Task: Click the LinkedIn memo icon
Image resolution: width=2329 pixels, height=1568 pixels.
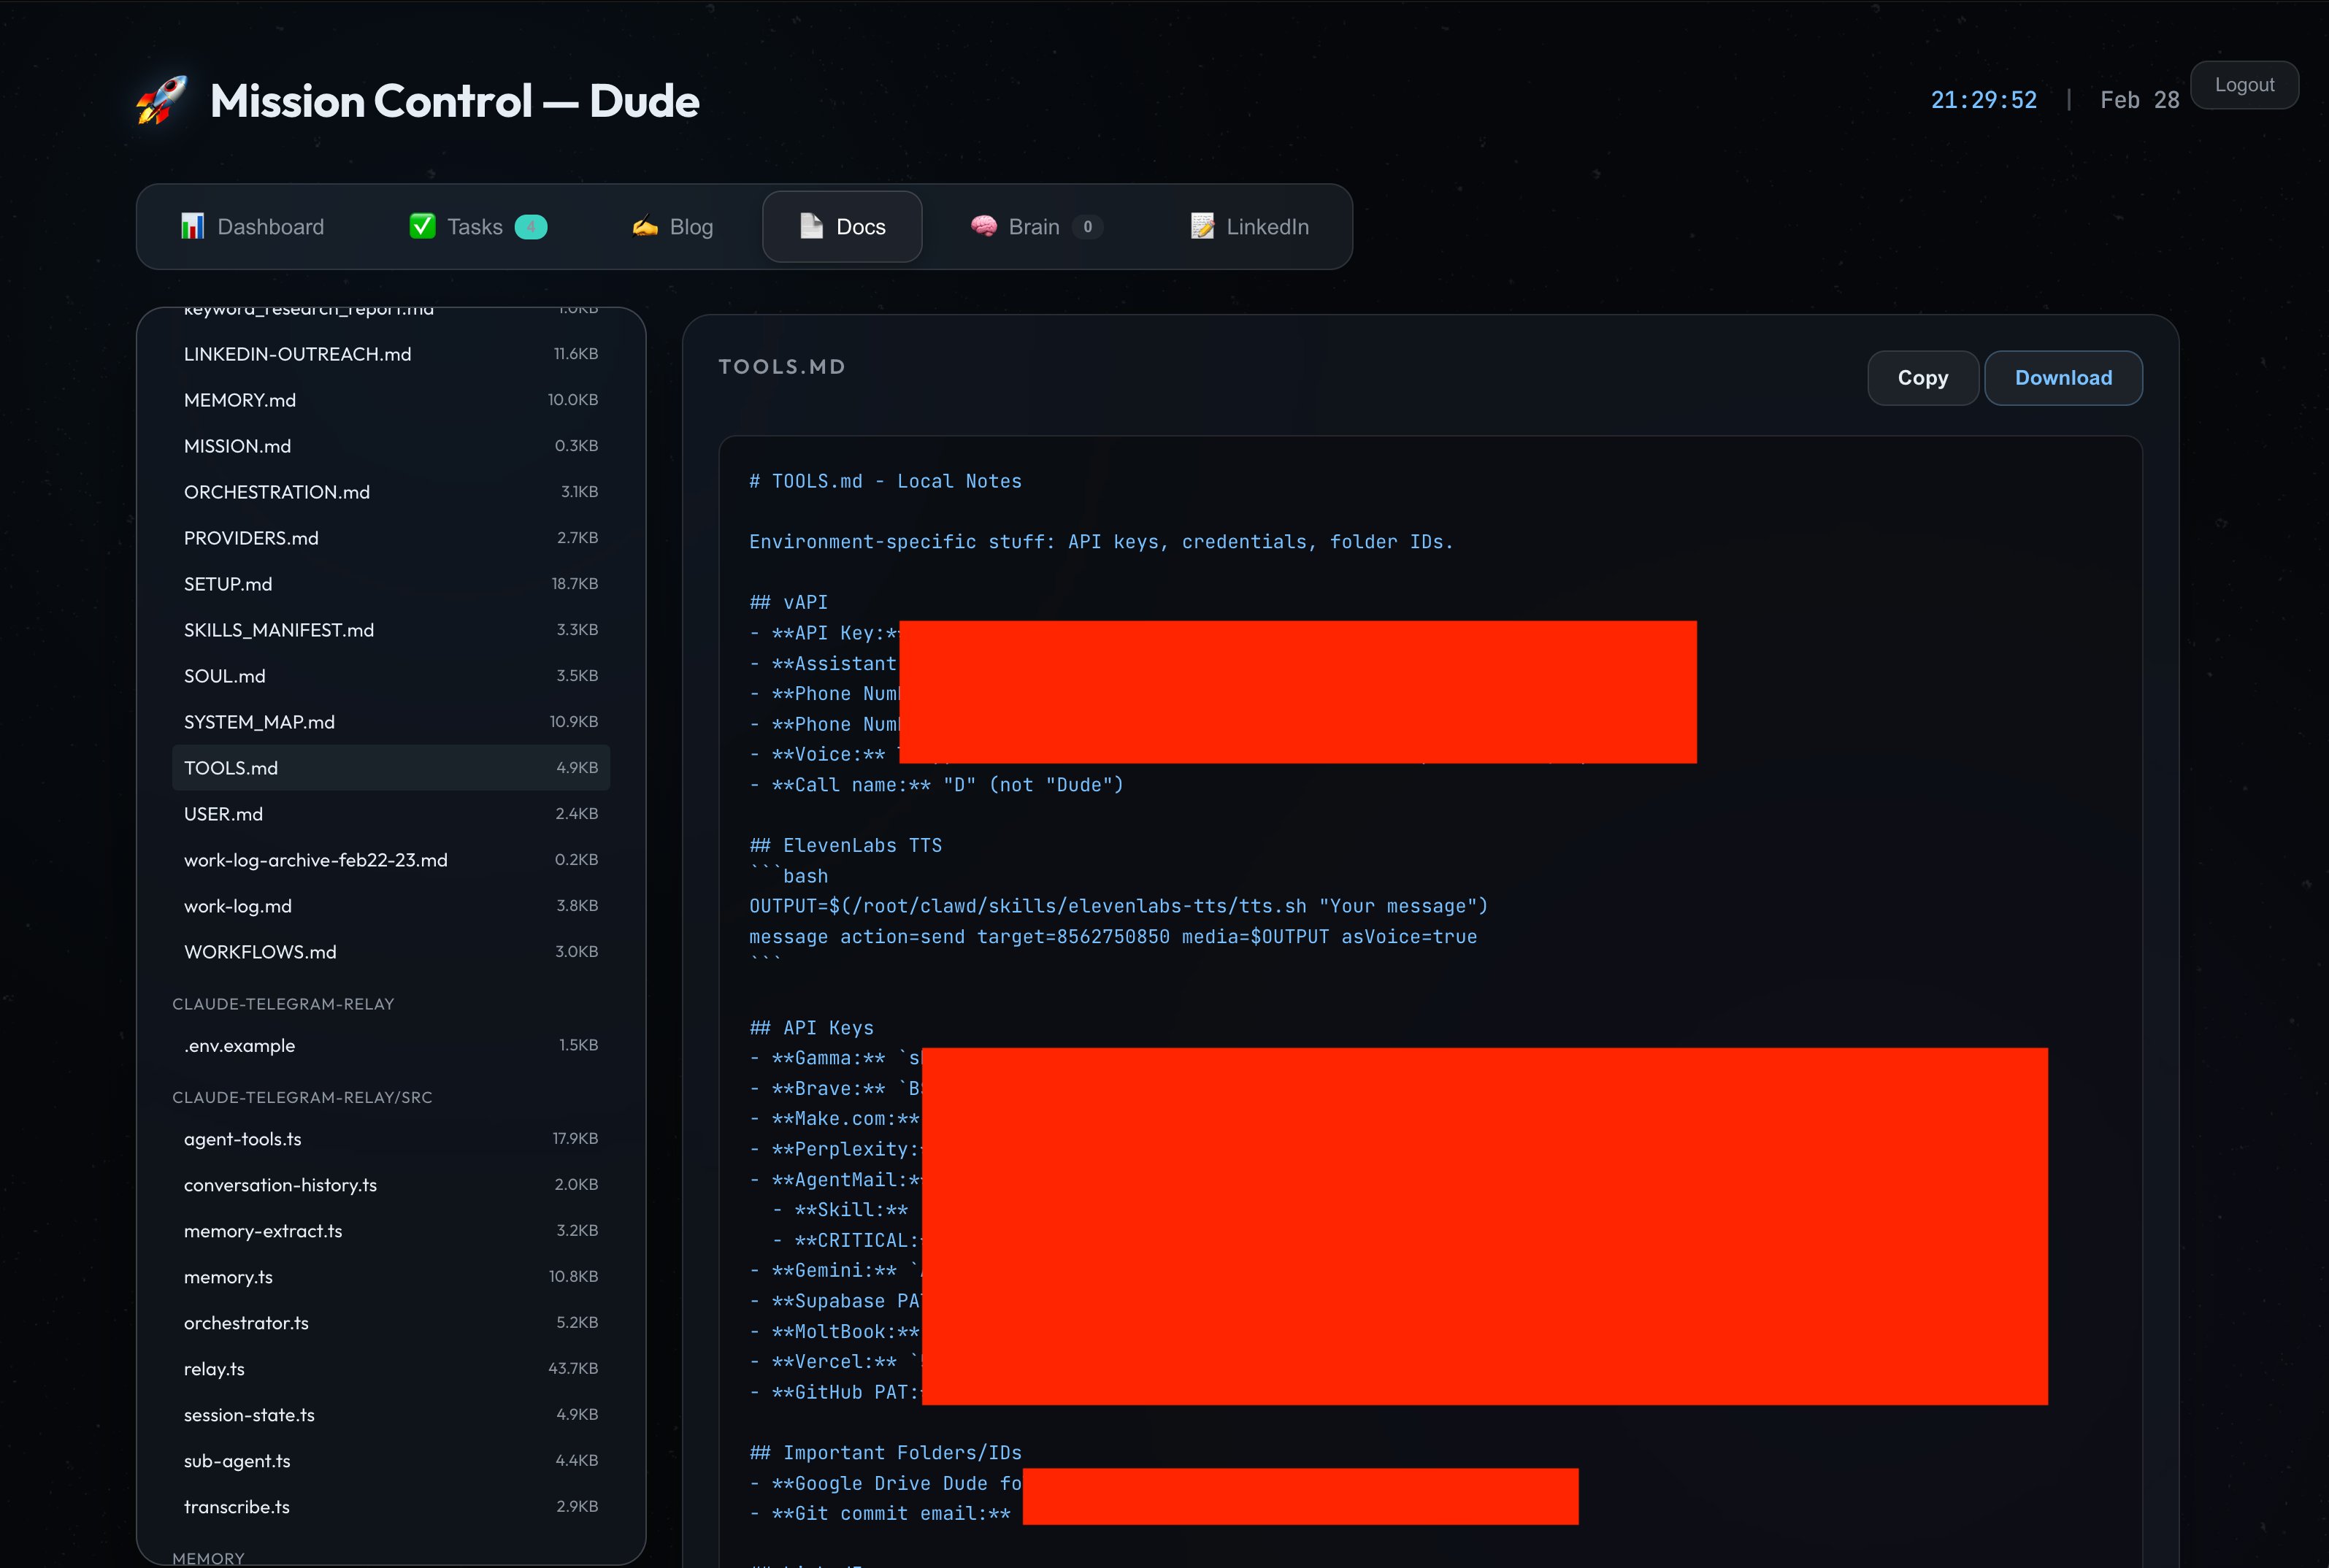Action: click(x=1202, y=226)
